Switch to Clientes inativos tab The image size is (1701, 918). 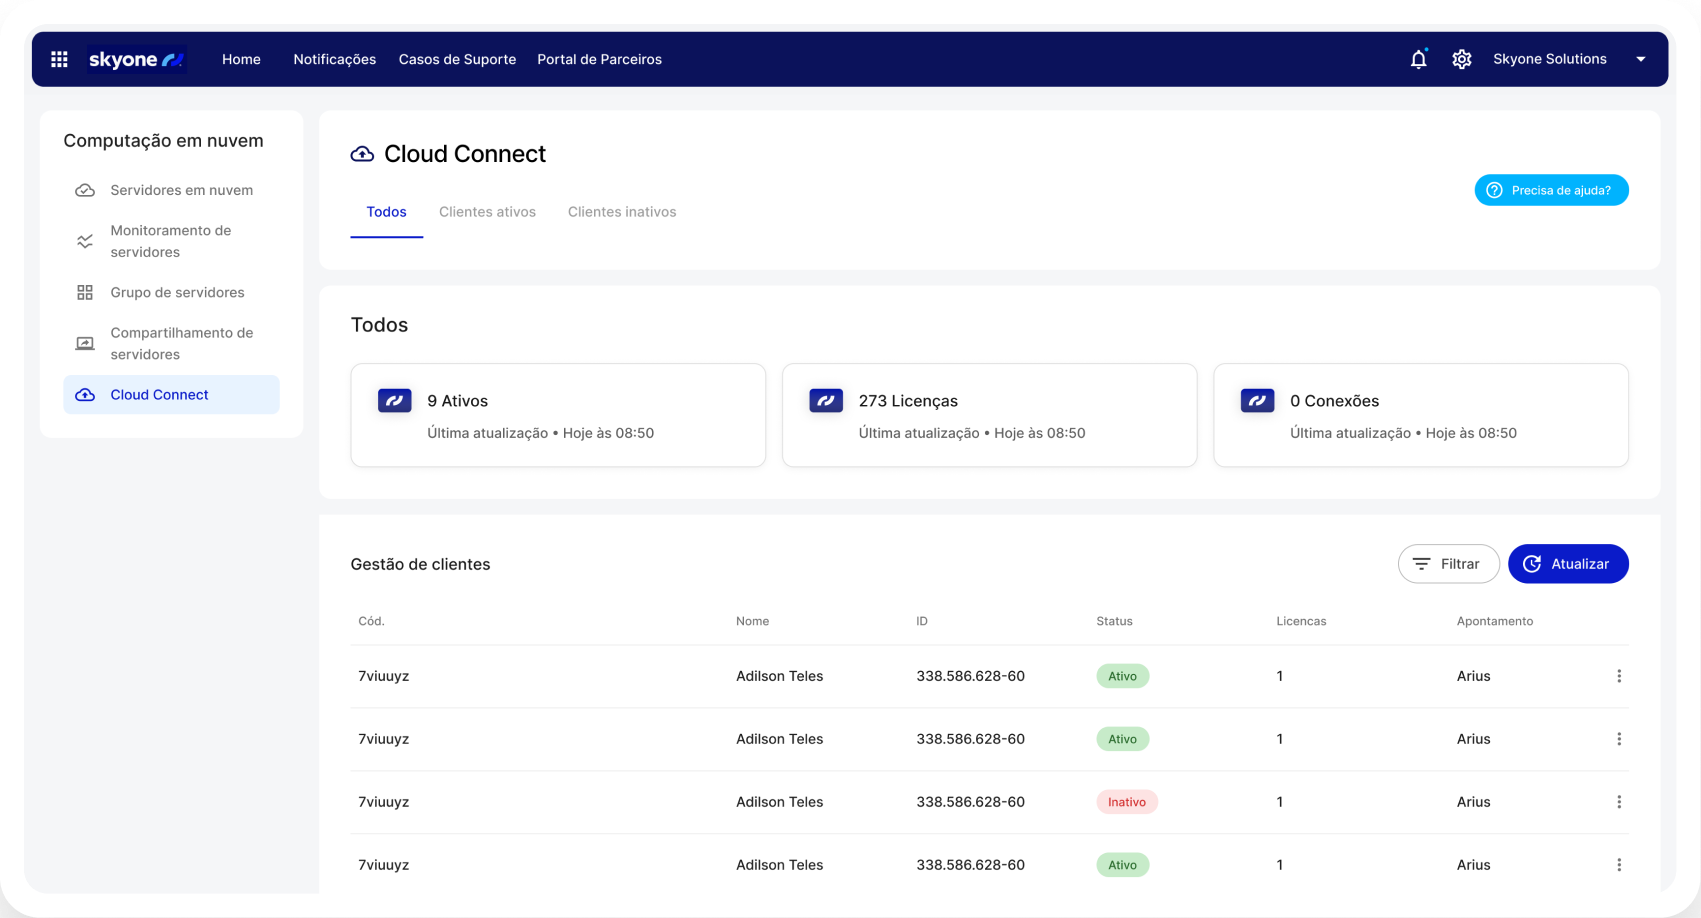point(622,212)
